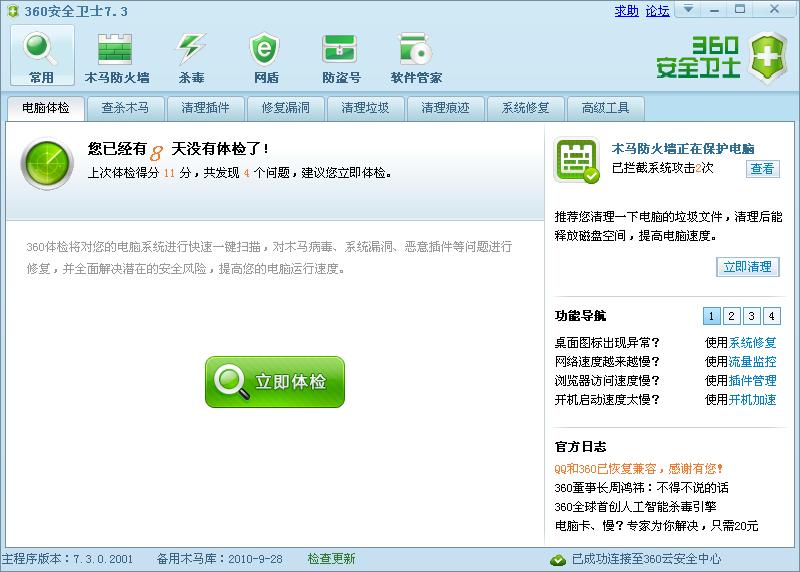Open the 防盗号 safe box icon
The width and height of the screenshot is (800, 572).
(340, 49)
